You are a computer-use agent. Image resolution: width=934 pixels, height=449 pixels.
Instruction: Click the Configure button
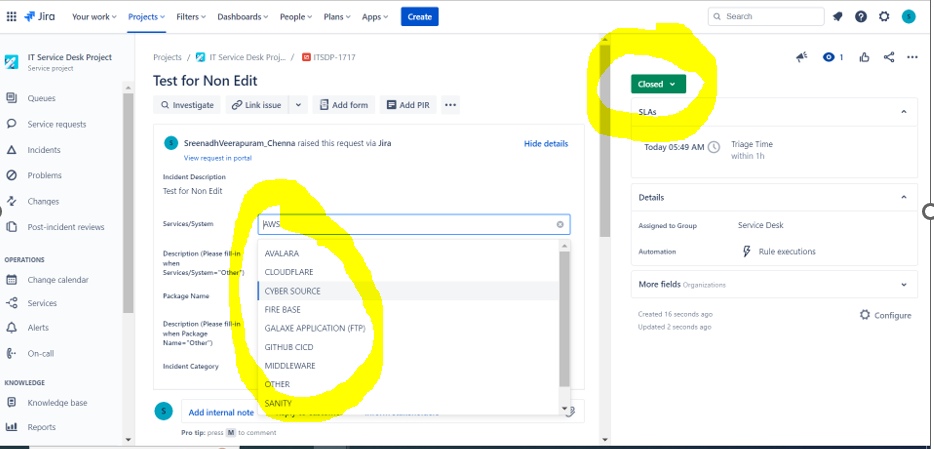click(x=885, y=315)
